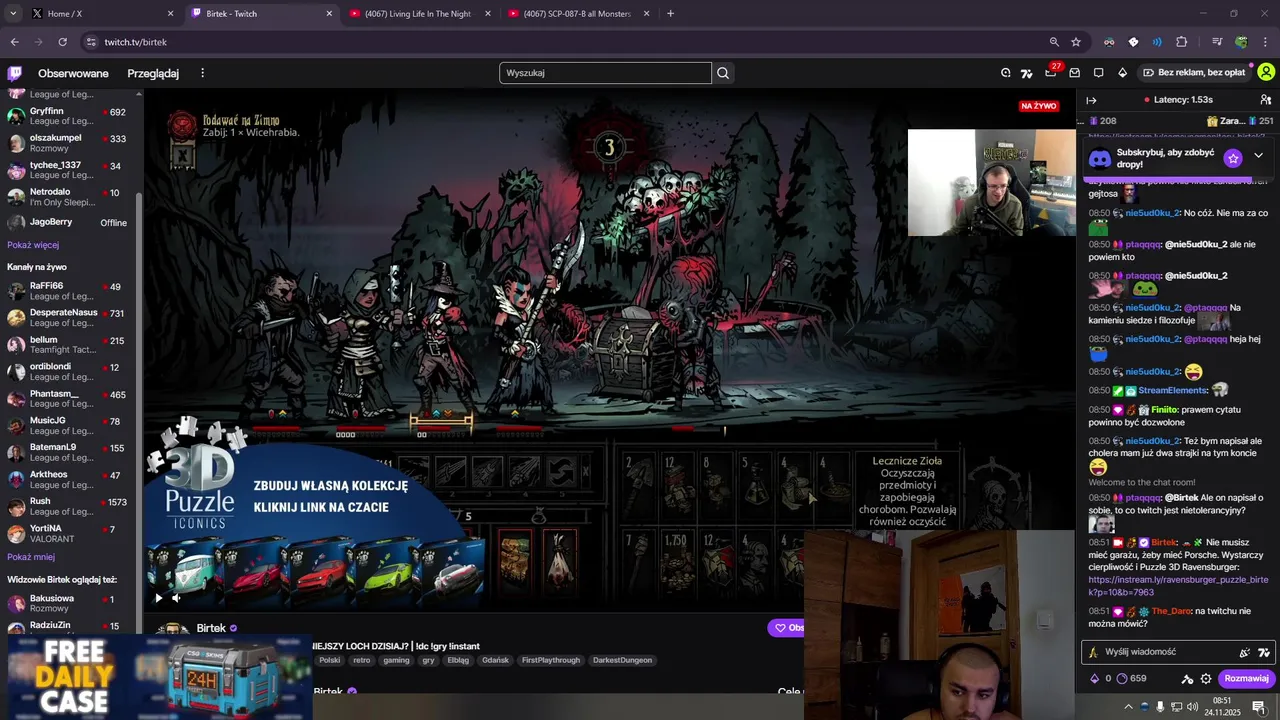Image resolution: width=1280 pixels, height=720 pixels.
Task: Open the notifications icon with 27 badge
Action: pos(1051,72)
